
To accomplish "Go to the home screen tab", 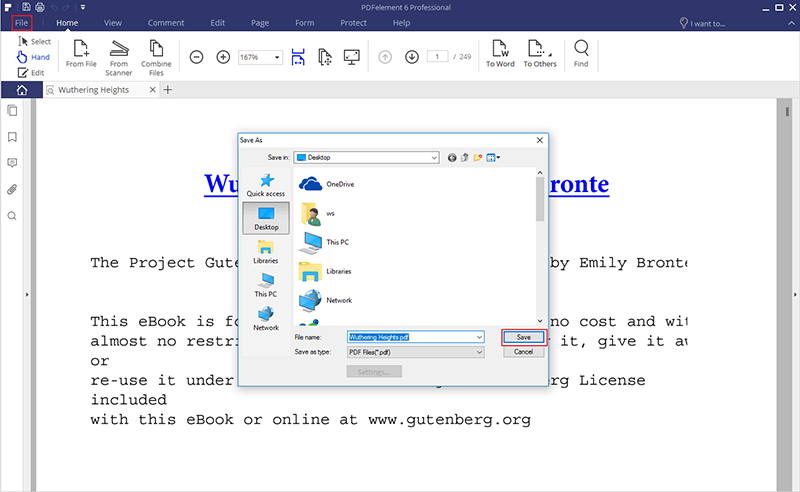I will [x=22, y=90].
